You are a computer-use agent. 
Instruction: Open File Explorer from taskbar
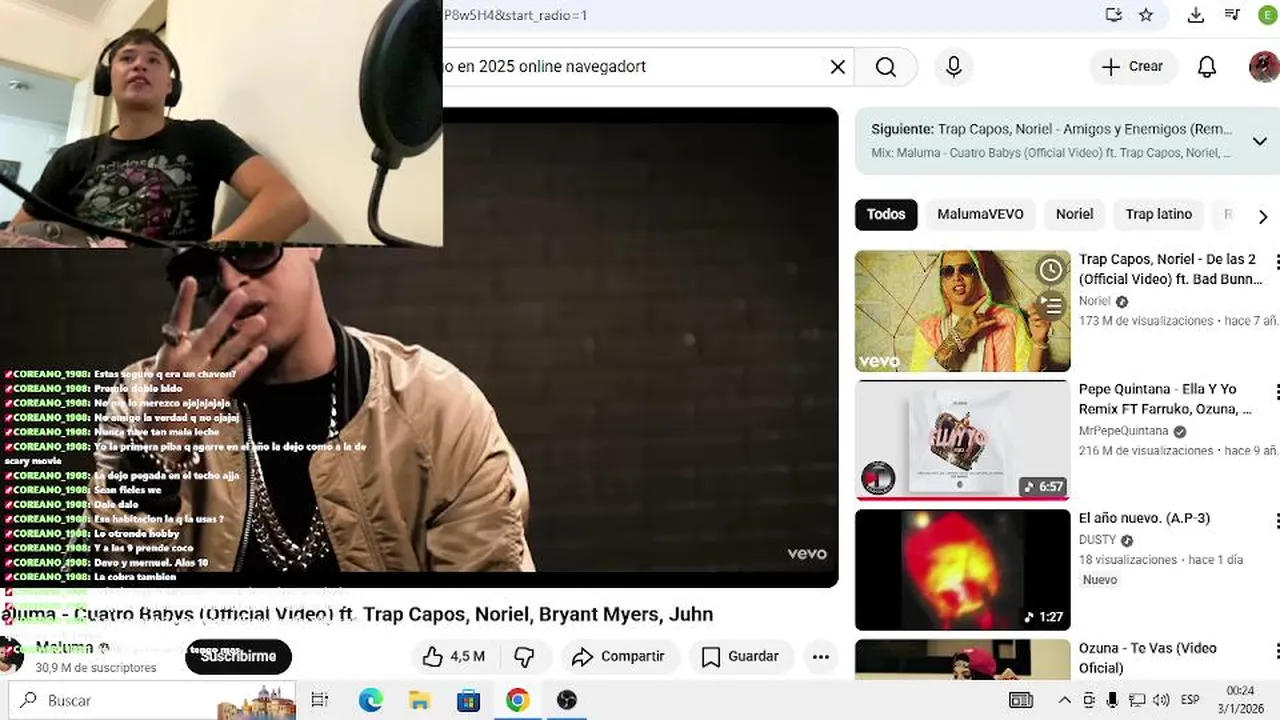coord(419,700)
